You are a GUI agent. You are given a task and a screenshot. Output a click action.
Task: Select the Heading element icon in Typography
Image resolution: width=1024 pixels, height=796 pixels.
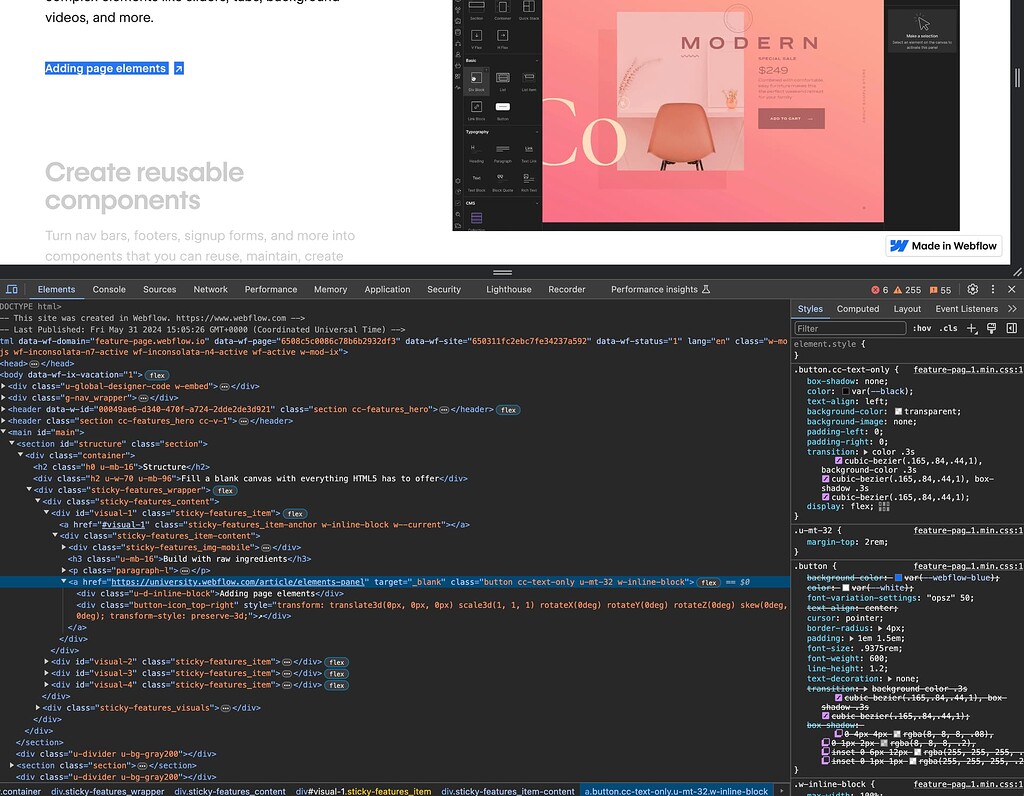476,149
